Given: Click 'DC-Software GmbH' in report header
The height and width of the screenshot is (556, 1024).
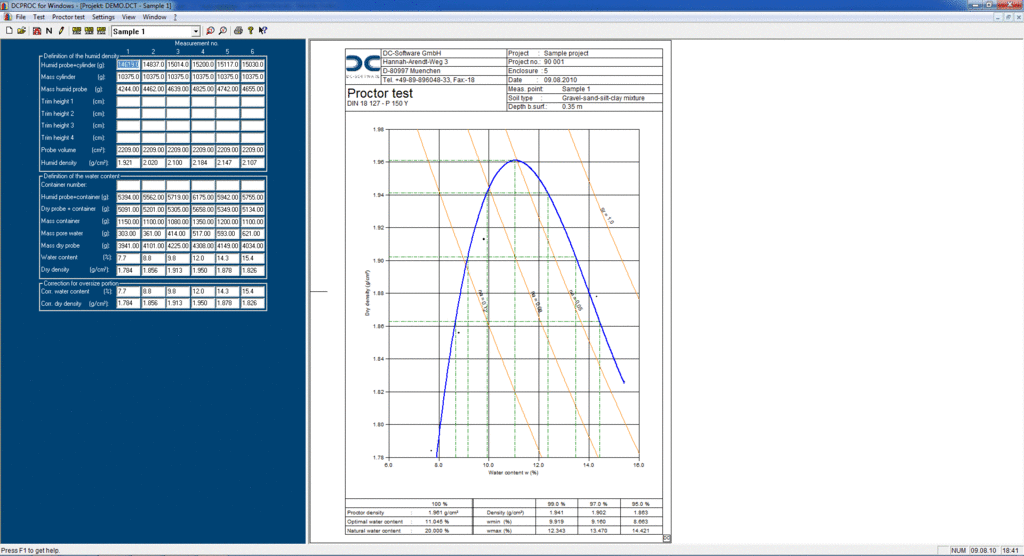Looking at the screenshot, I should pos(411,53).
